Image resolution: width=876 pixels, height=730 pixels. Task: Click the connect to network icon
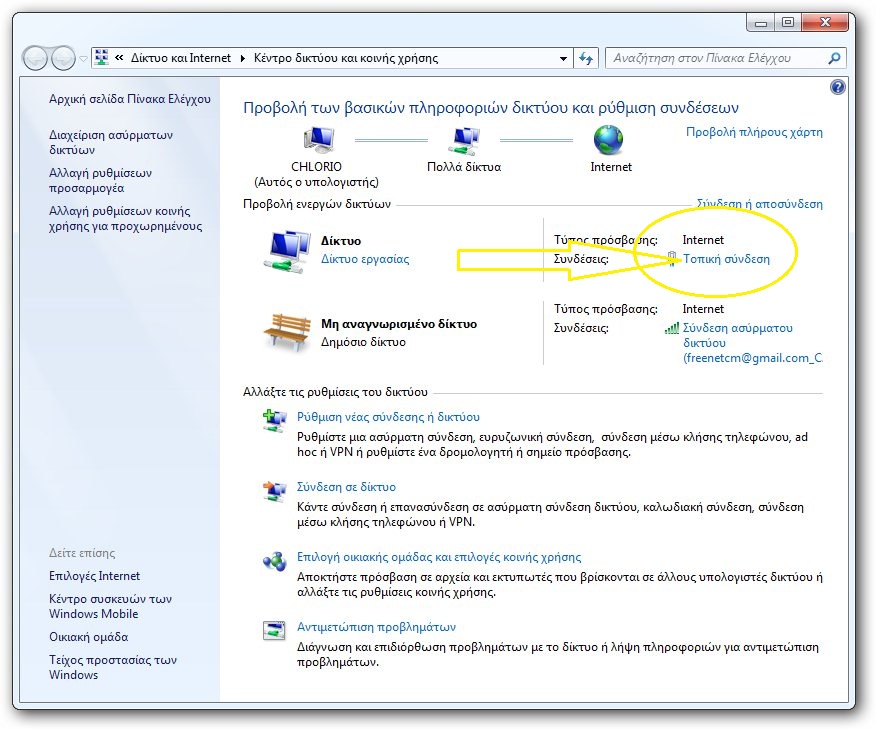pyautogui.click(x=274, y=490)
